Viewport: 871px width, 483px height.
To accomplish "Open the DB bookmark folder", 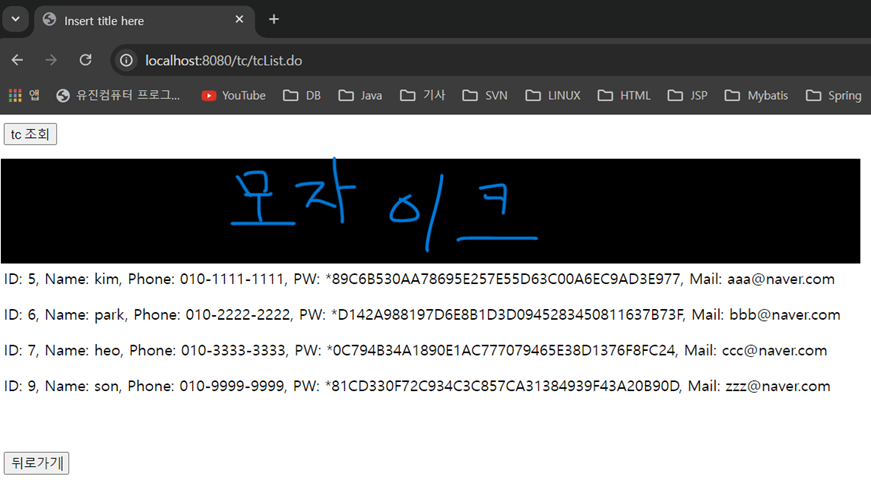I will [x=302, y=96].
